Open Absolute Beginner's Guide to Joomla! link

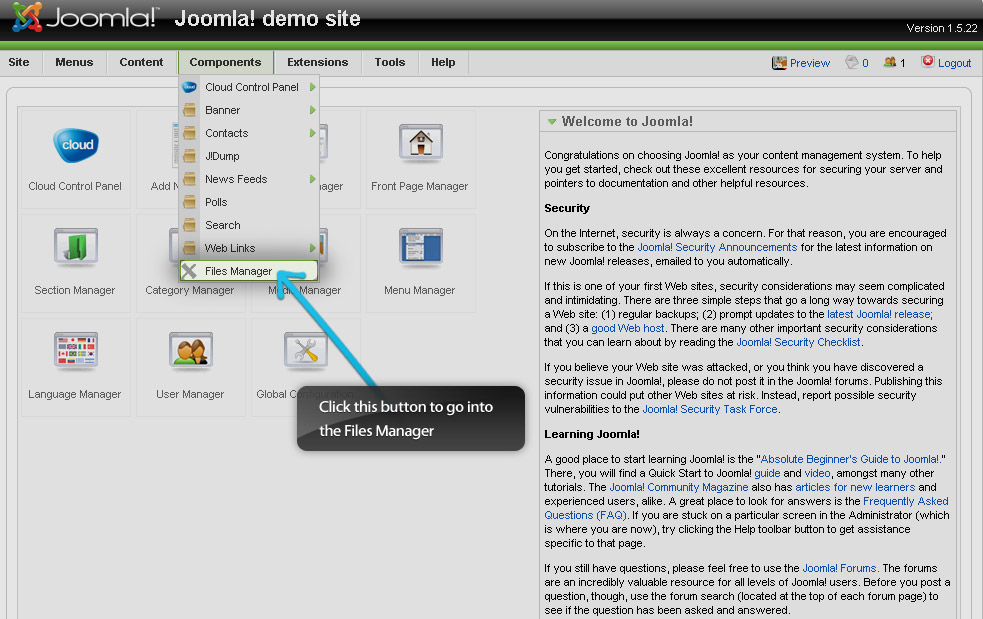click(850, 459)
